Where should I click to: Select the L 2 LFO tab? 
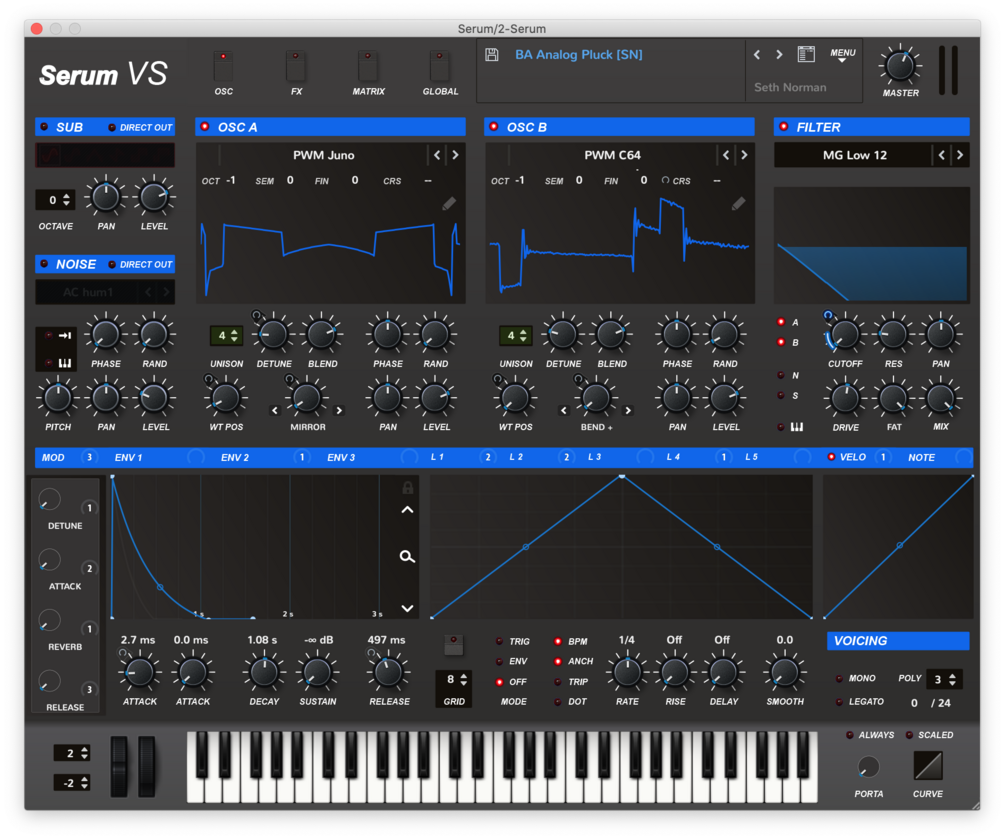[516, 457]
